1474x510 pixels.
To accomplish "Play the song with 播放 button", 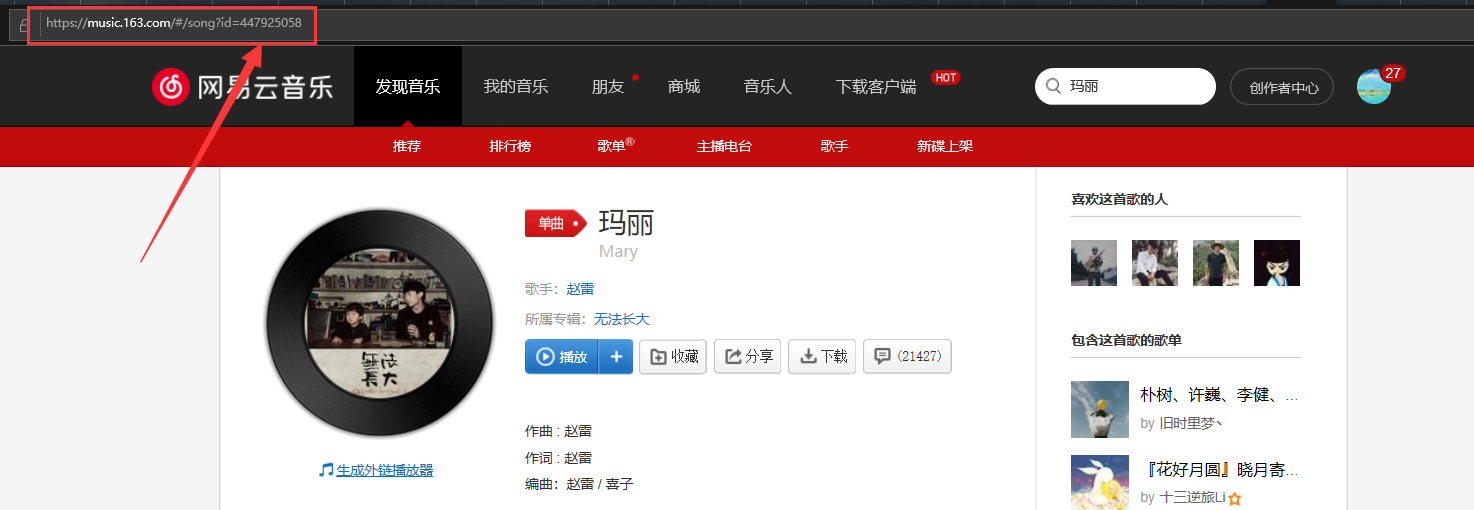I will click(562, 356).
